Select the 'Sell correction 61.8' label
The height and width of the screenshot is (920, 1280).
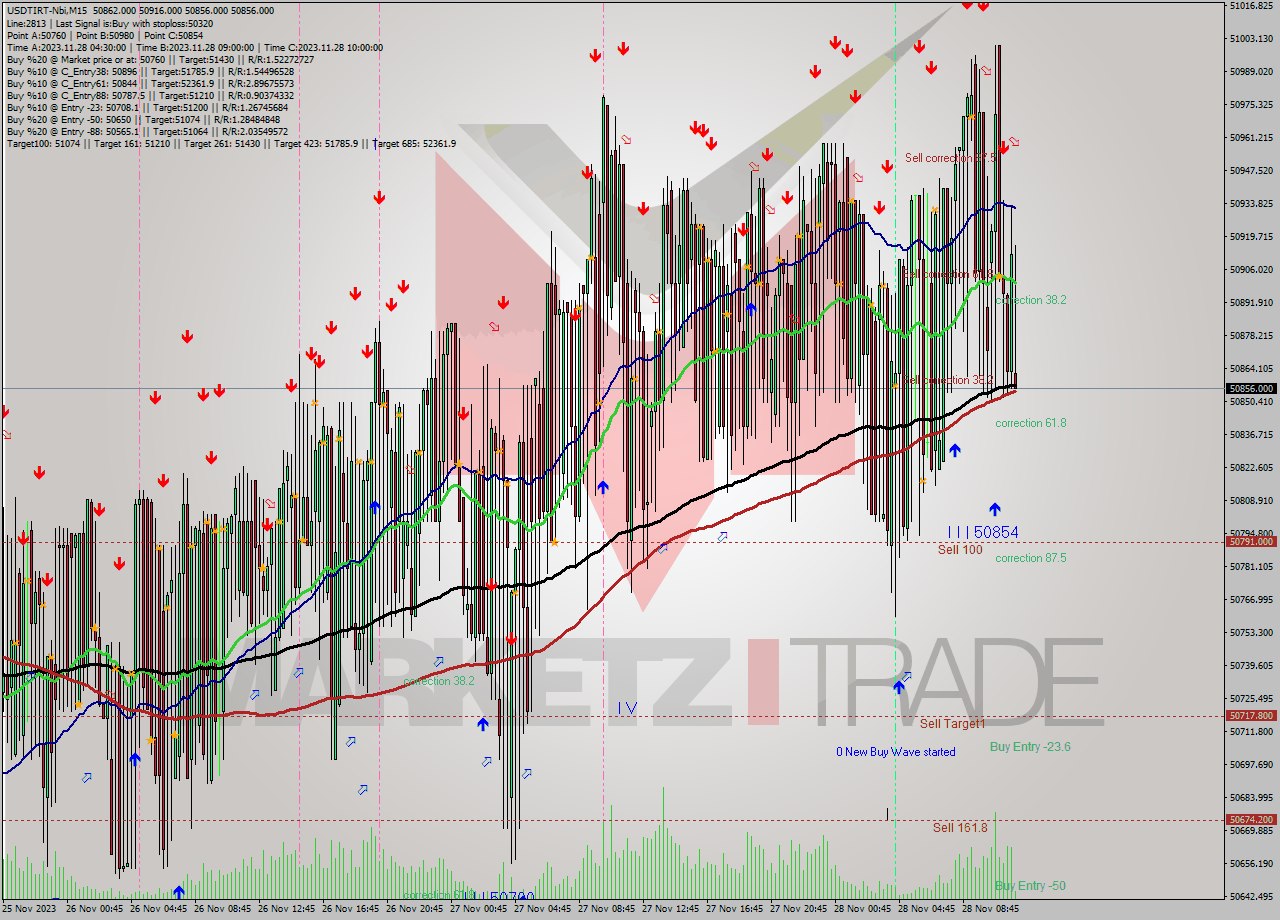(950, 273)
